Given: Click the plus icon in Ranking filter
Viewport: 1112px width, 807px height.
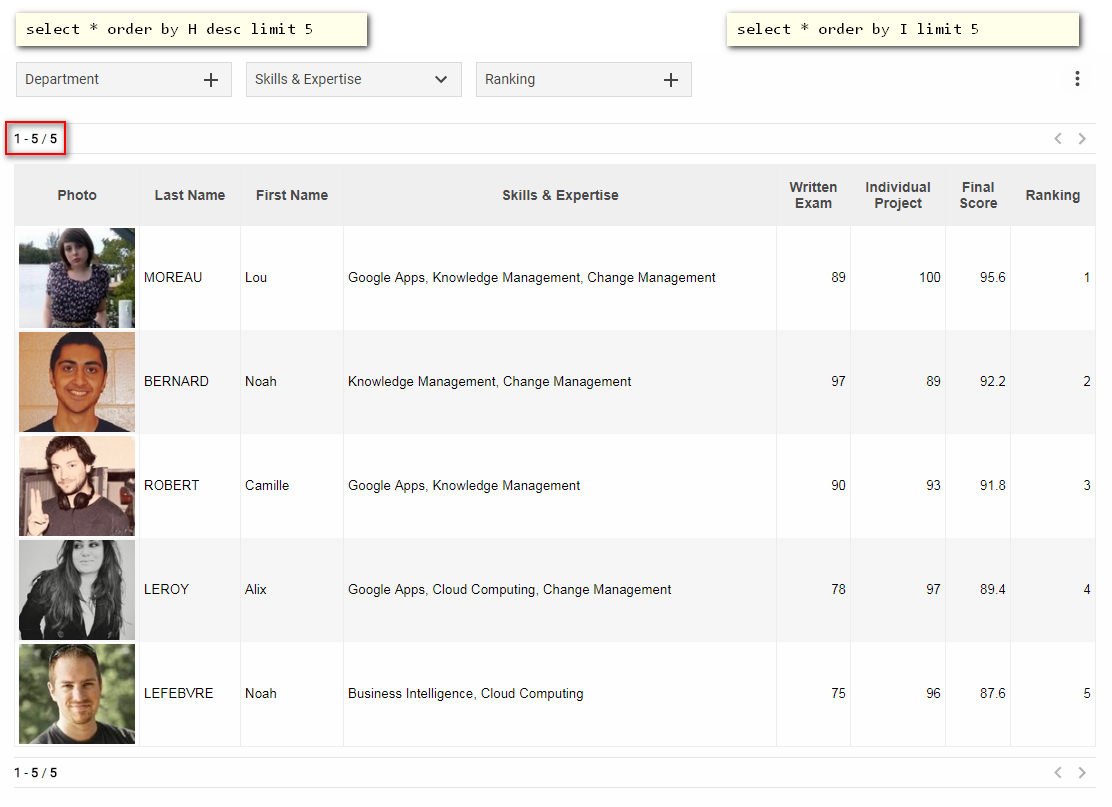Looking at the screenshot, I should (671, 80).
